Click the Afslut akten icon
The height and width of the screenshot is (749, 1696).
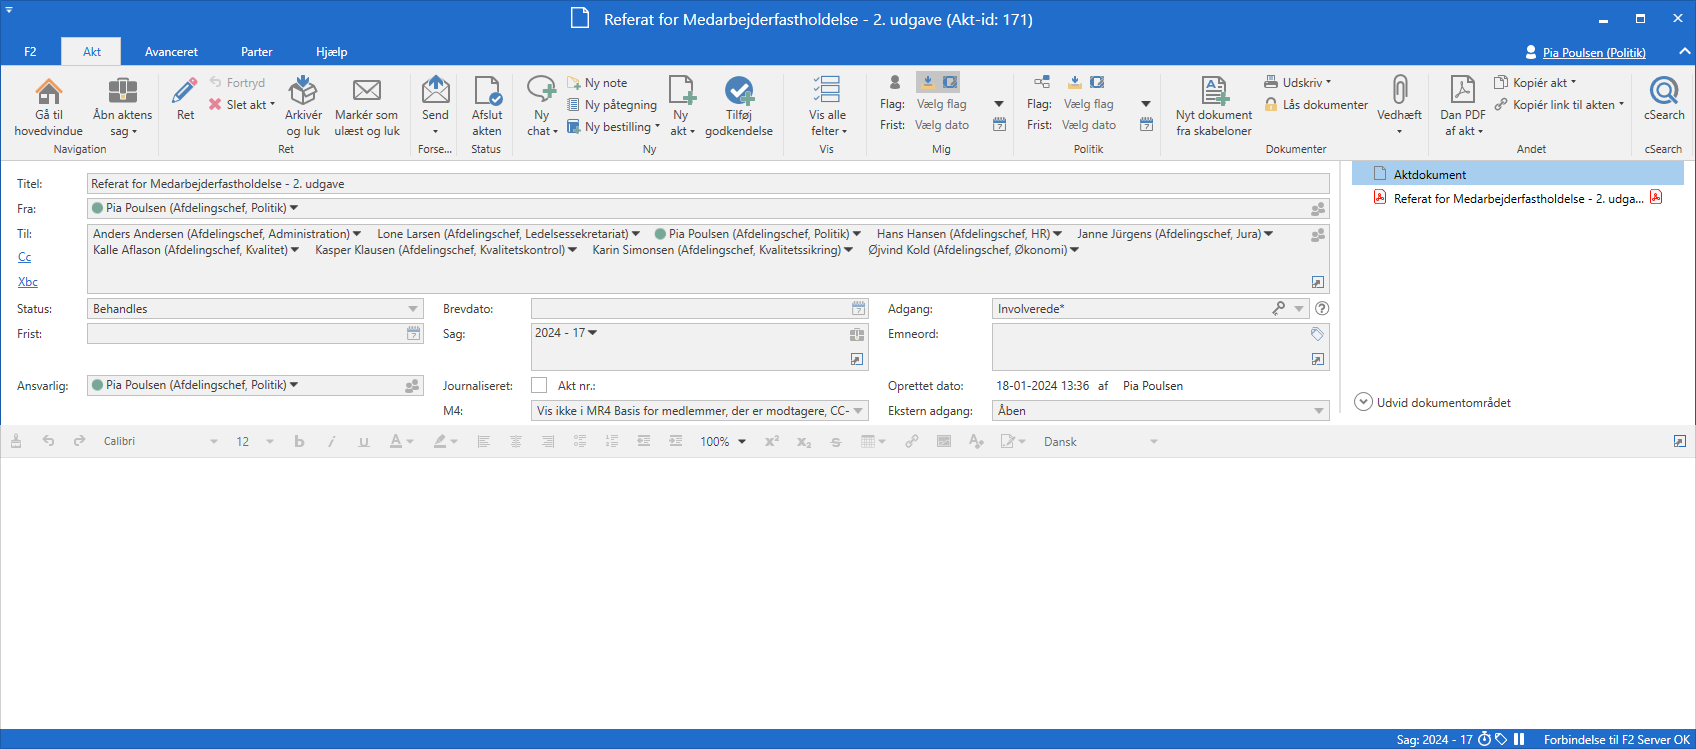[x=487, y=92]
